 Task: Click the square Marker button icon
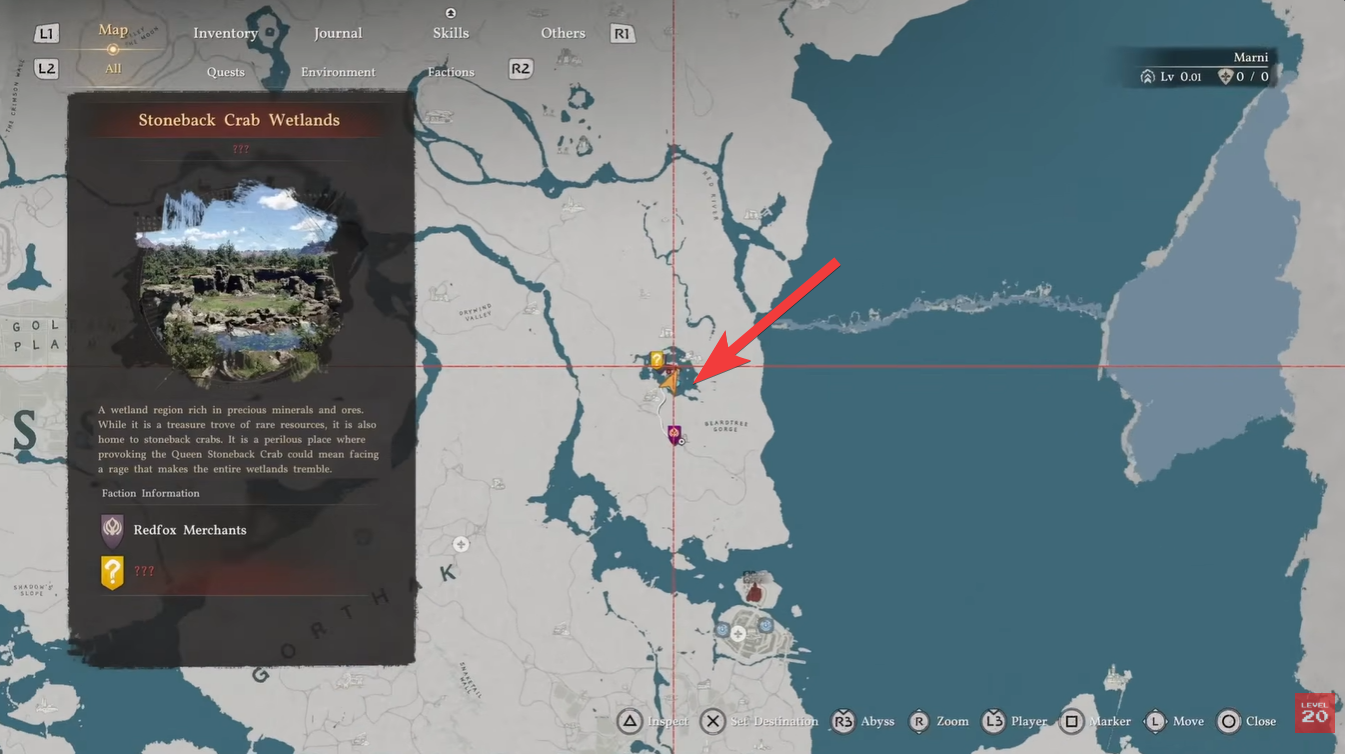[1071, 721]
